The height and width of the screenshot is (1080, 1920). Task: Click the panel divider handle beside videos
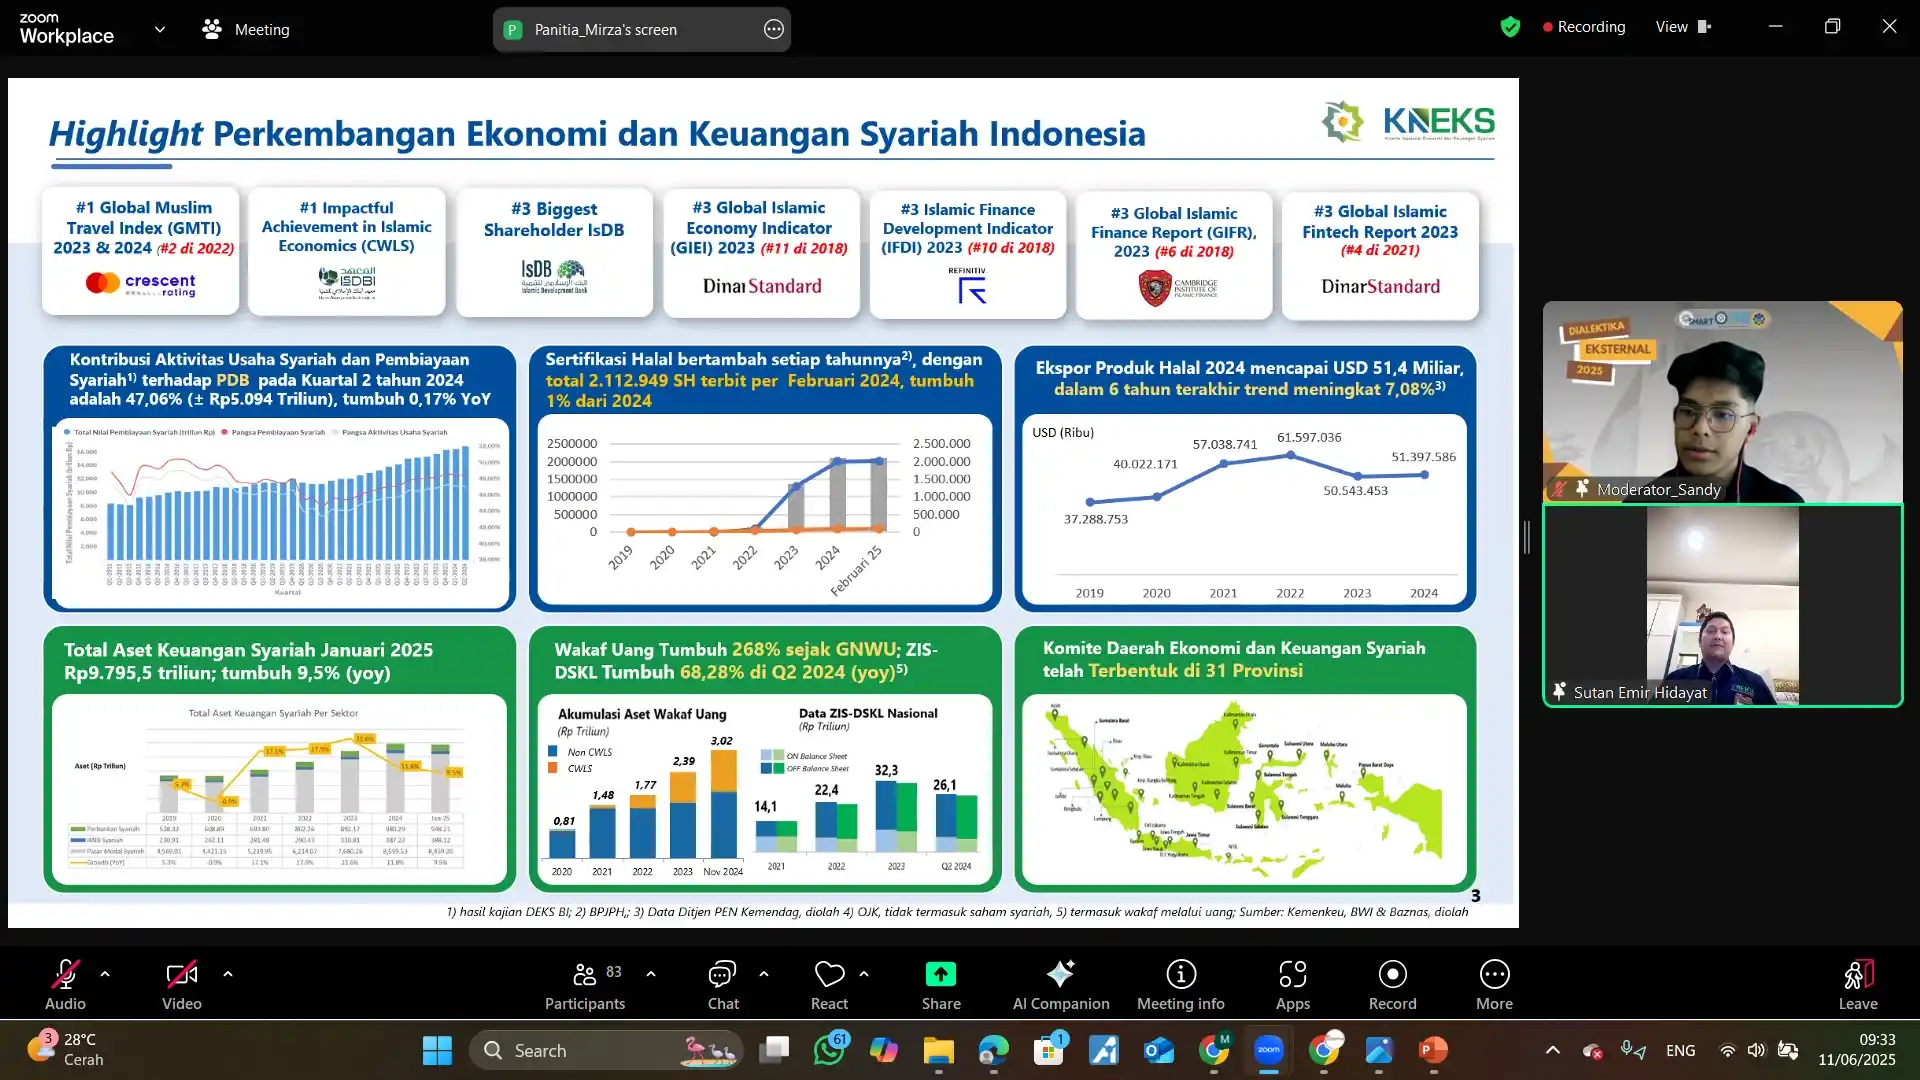(x=1527, y=538)
